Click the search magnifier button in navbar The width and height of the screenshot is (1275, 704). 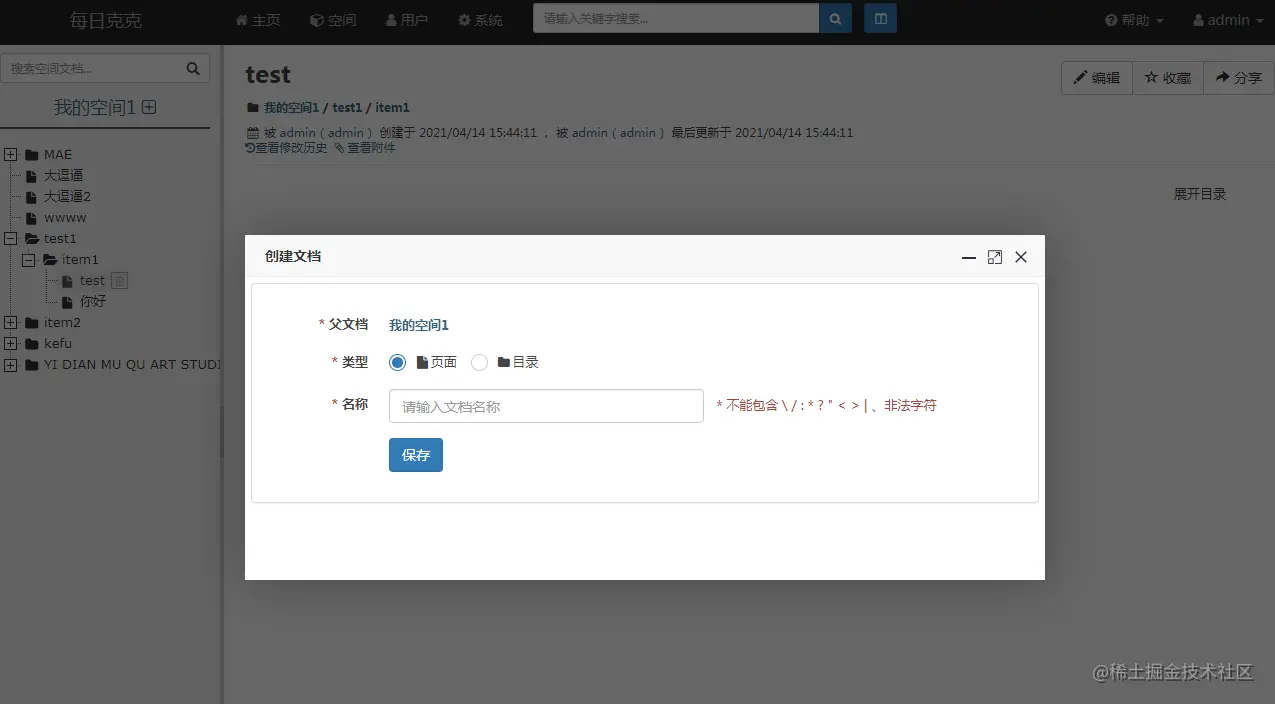pyautogui.click(x=835, y=19)
